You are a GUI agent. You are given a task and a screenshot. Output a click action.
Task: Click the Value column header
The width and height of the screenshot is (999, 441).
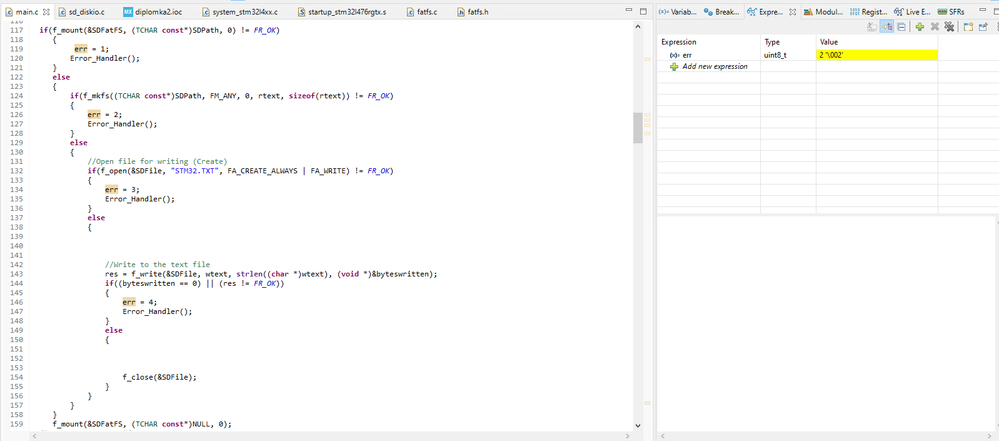[x=877, y=42]
